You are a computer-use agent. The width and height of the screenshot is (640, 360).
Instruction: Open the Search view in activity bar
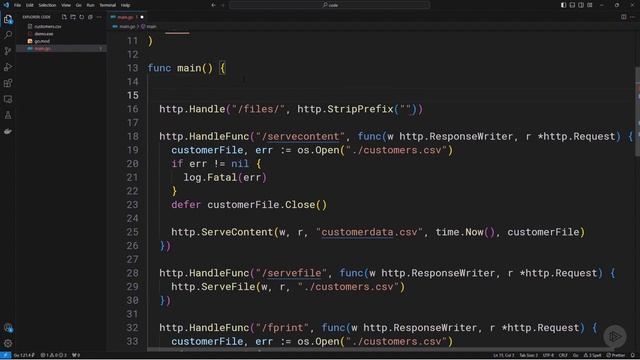coord(8,35)
